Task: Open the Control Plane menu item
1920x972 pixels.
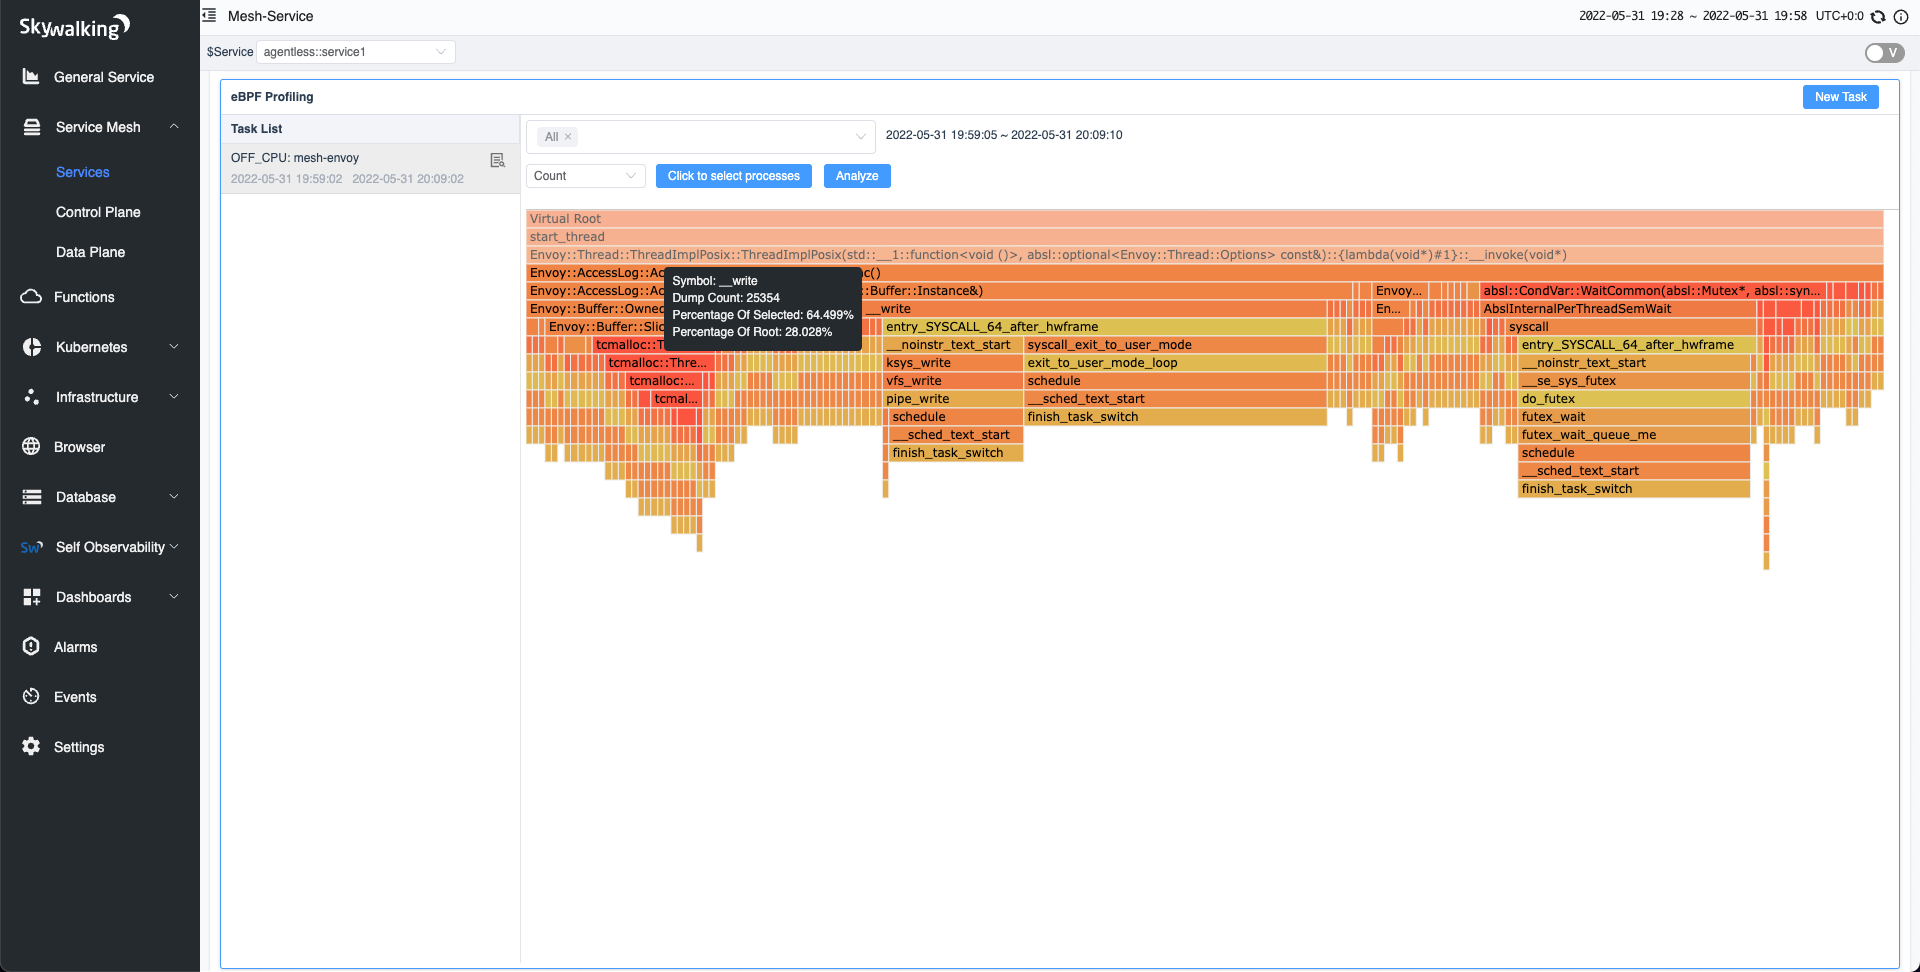Action: pos(98,212)
